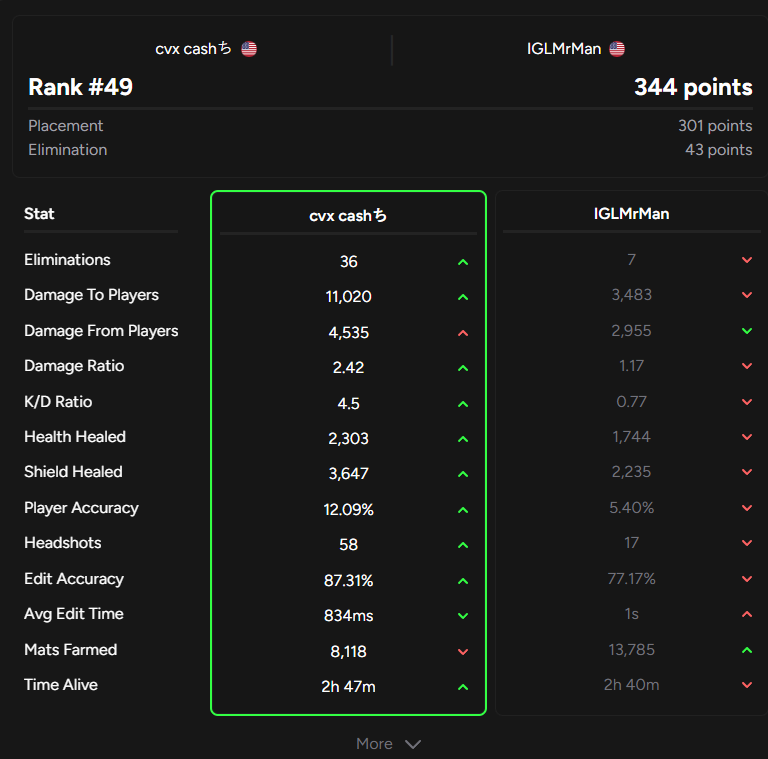768x759 pixels.
Task: Click IGLMrMan K/D Ratio 0.77
Action: 631,402
